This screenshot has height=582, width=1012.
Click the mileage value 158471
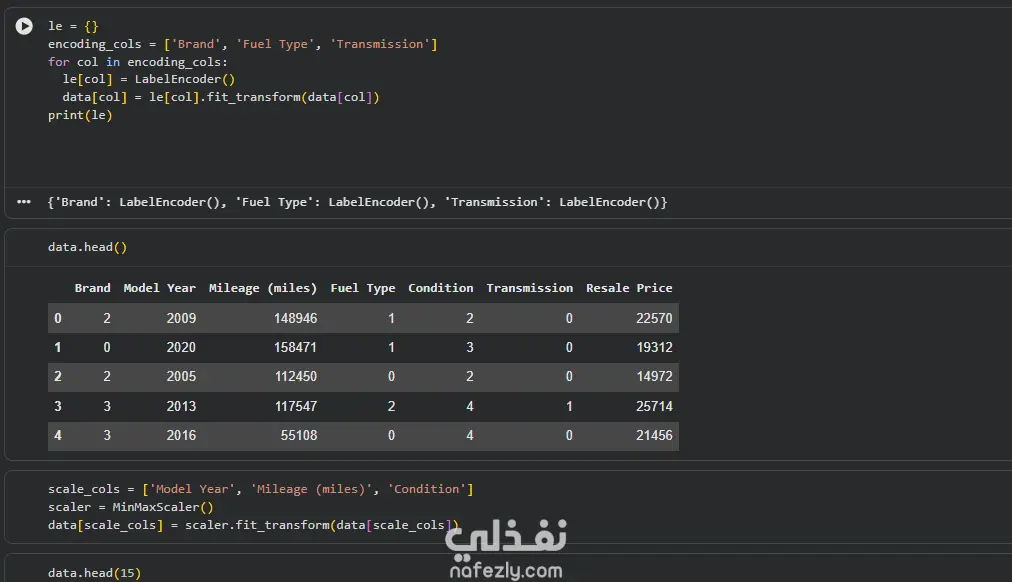click(296, 347)
